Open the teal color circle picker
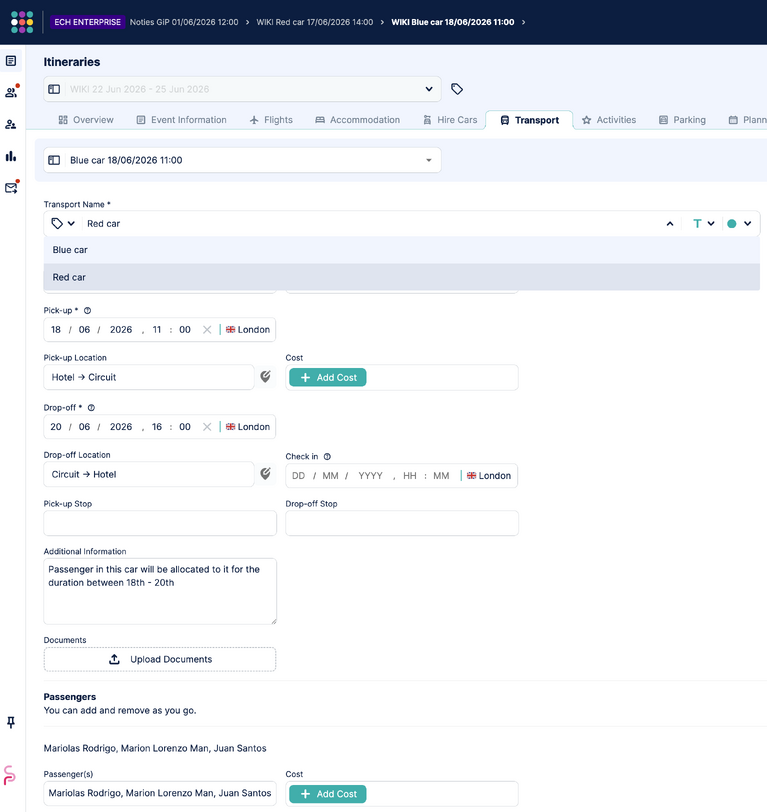767x812 pixels. tap(739, 223)
